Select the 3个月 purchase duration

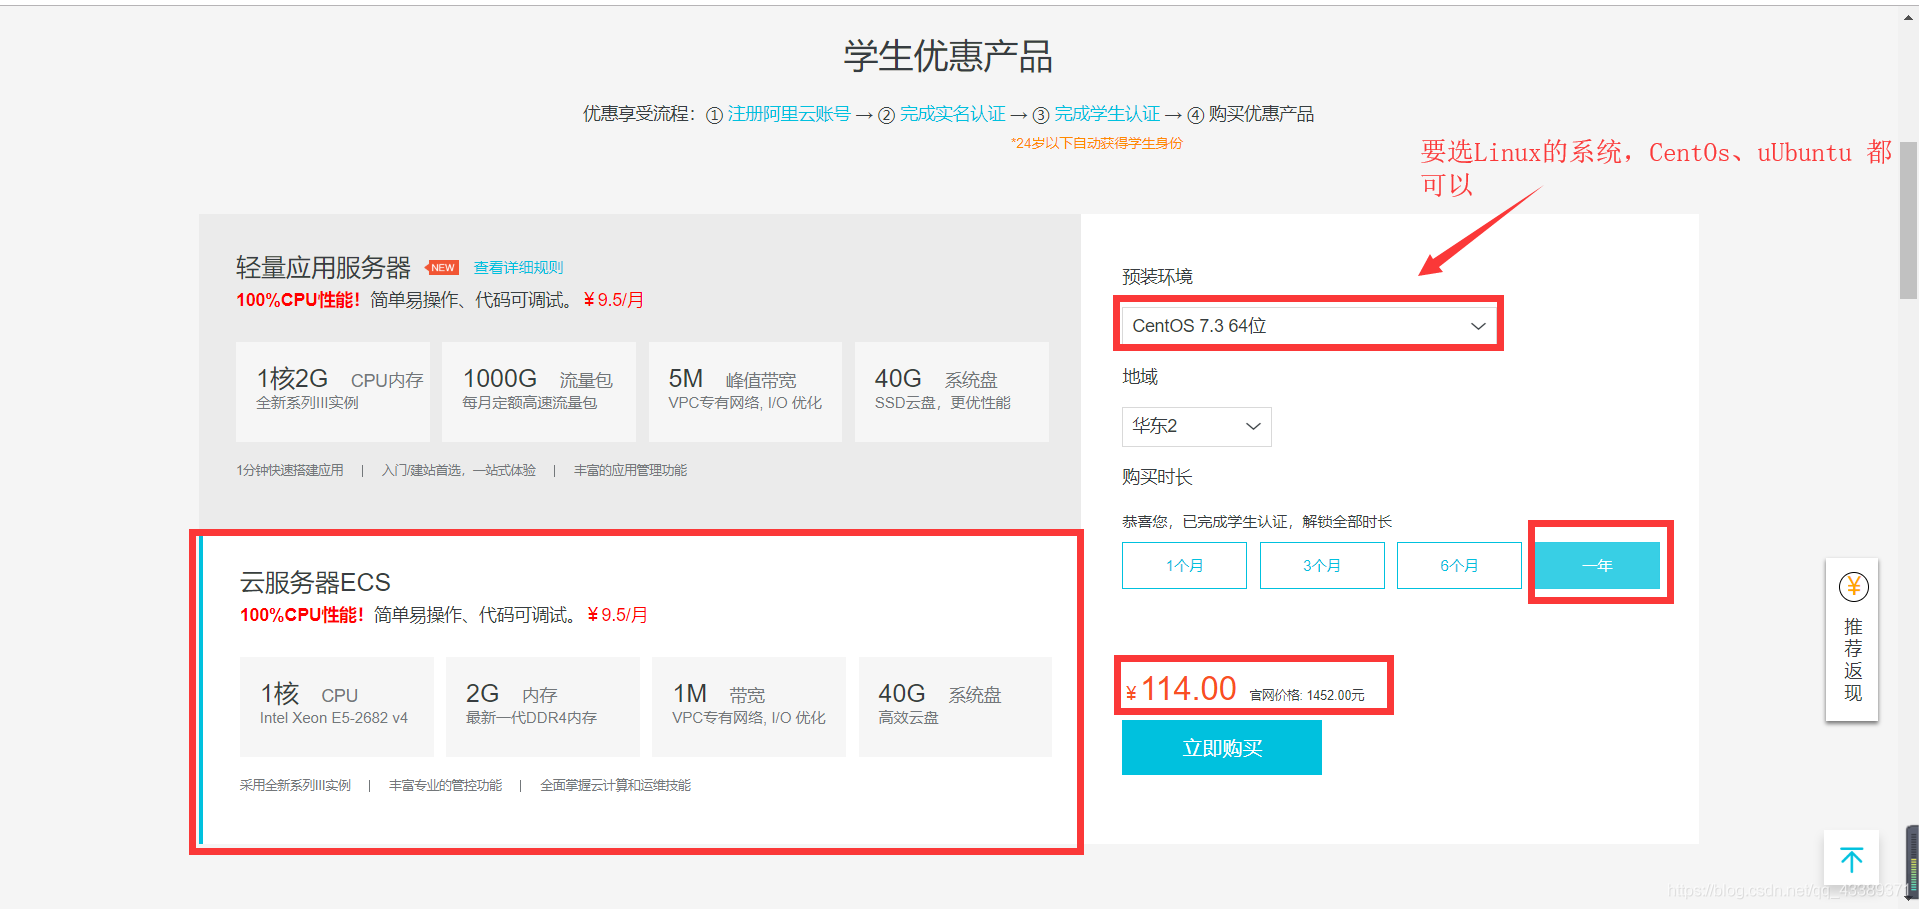tap(1322, 565)
